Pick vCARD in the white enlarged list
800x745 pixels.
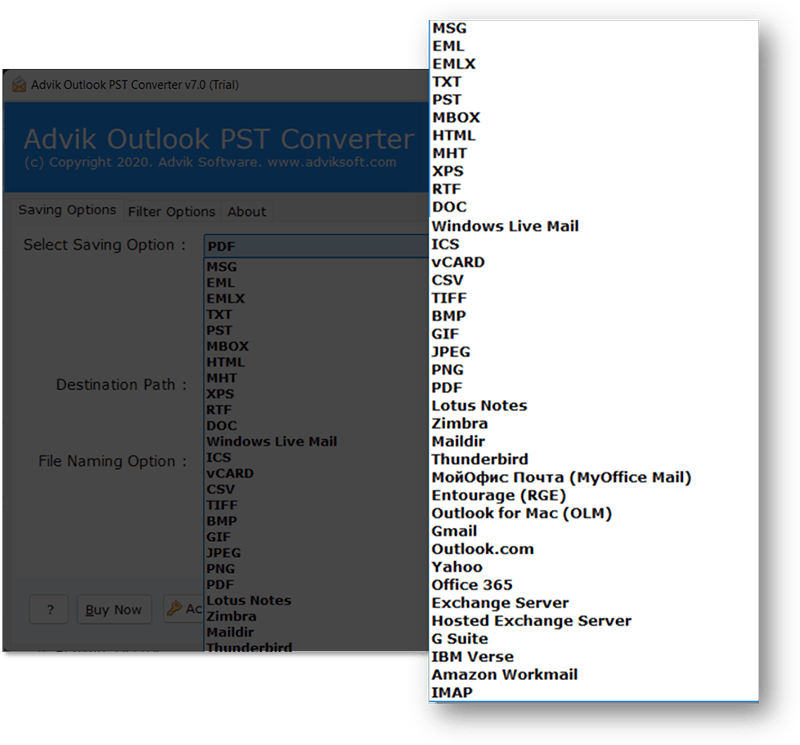[458, 262]
